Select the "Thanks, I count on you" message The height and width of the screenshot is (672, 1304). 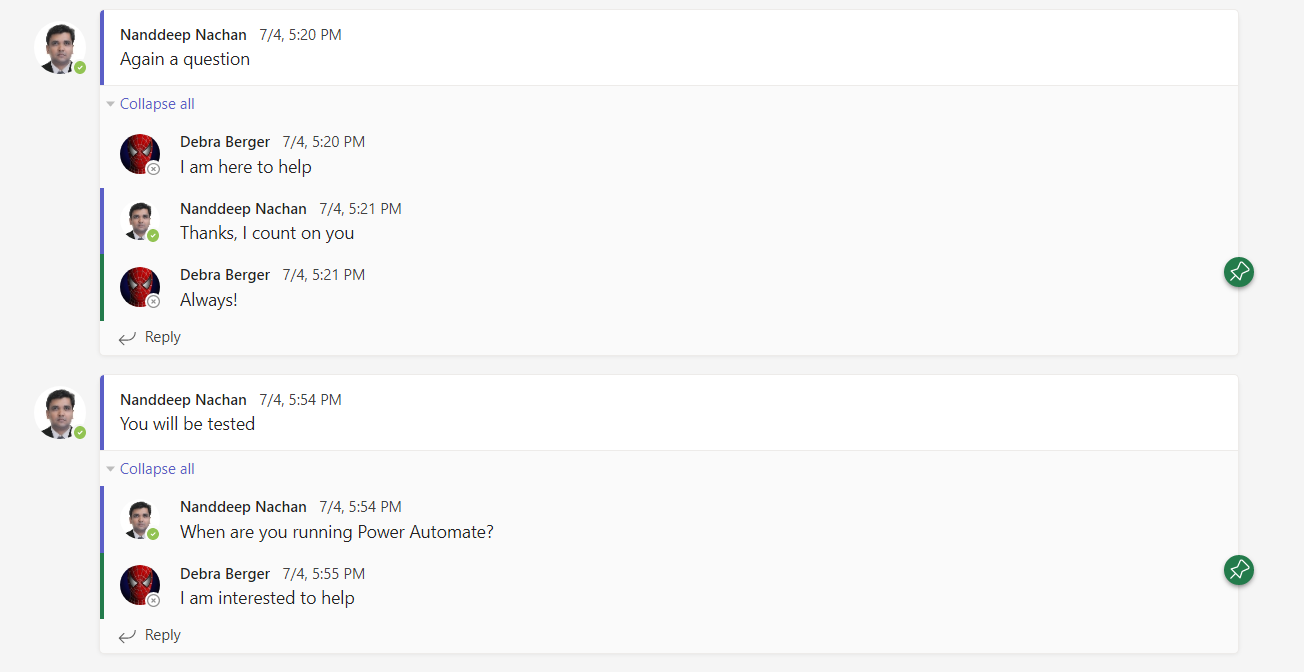point(267,233)
